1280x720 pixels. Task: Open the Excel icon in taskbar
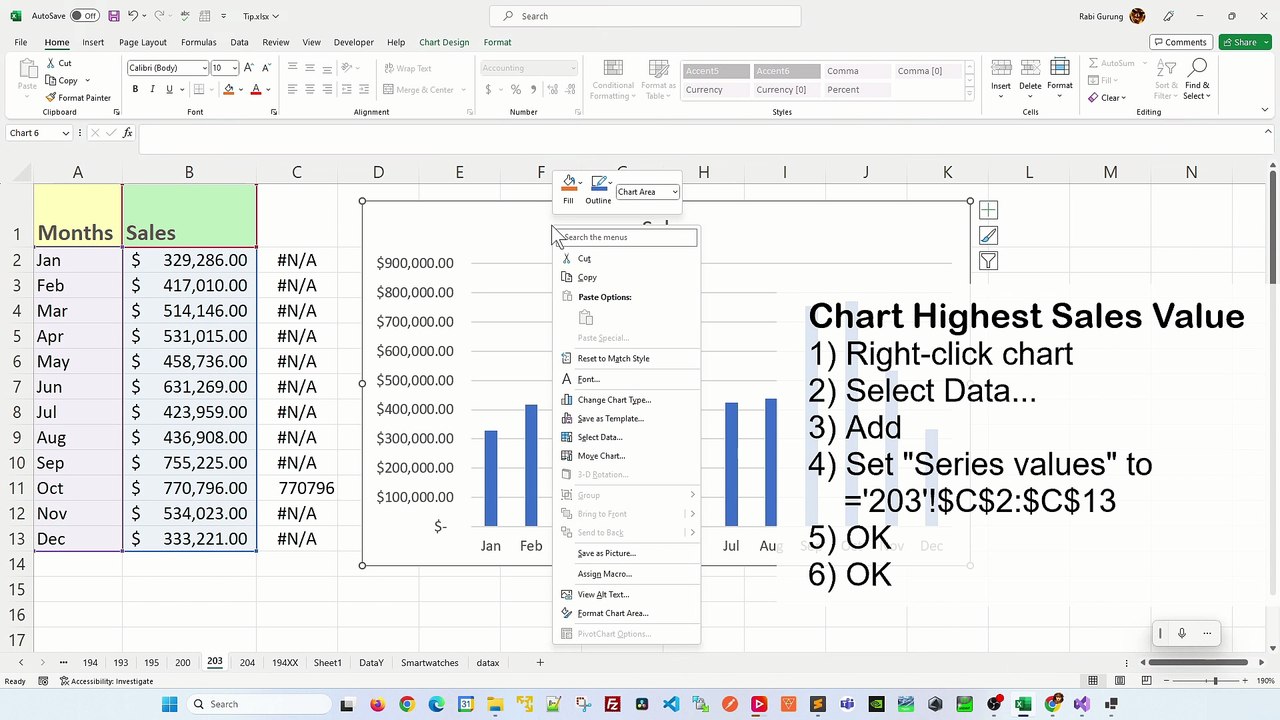[1023, 704]
